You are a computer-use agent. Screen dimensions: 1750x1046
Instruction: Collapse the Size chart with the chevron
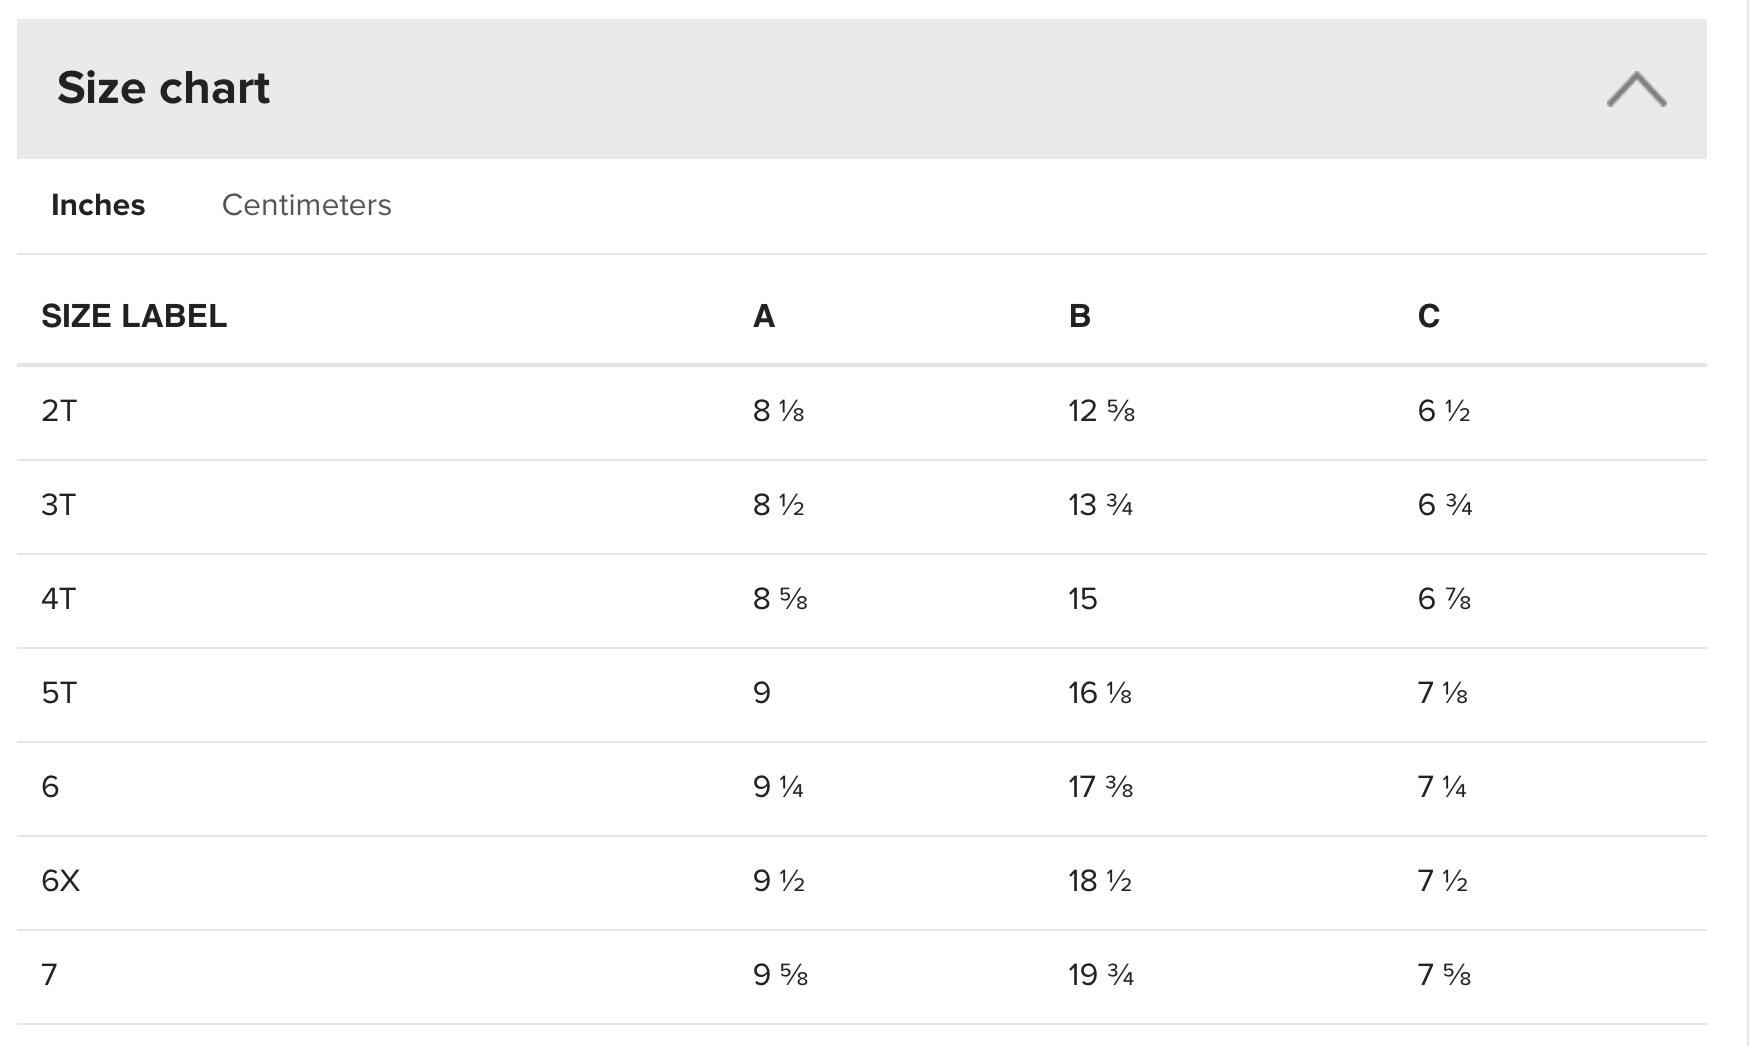coord(1636,89)
